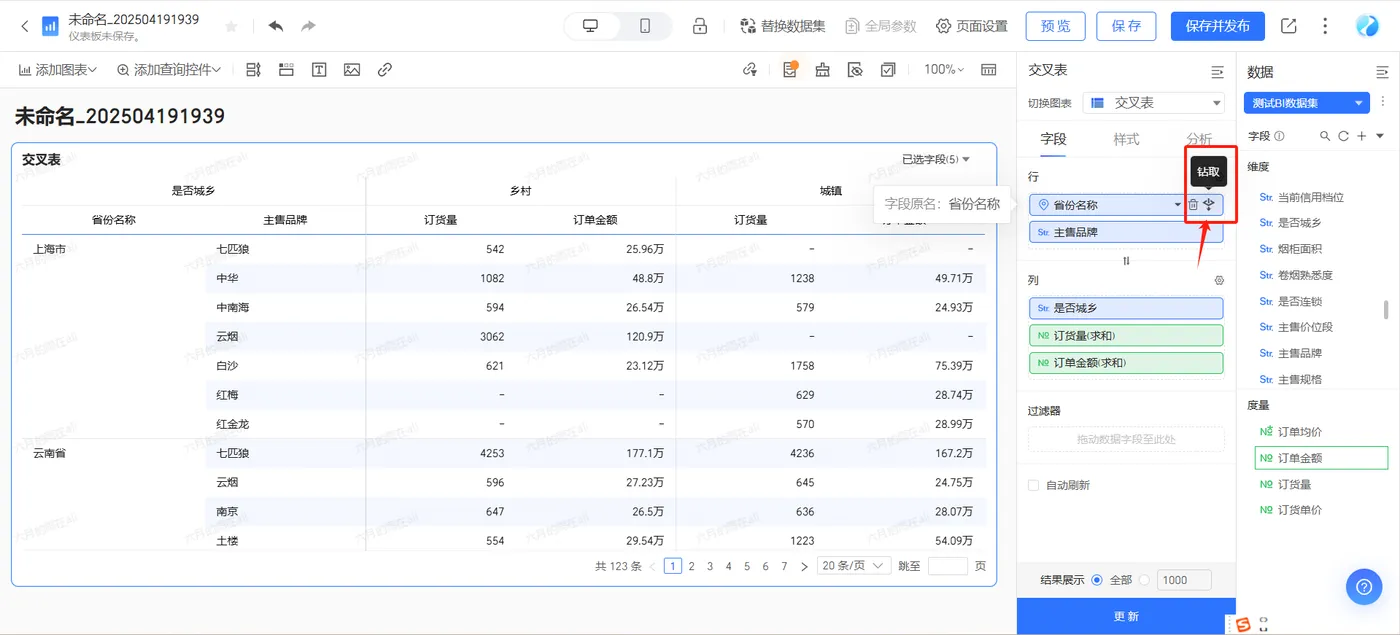Open 添加查询控件 dropdown

coord(169,70)
